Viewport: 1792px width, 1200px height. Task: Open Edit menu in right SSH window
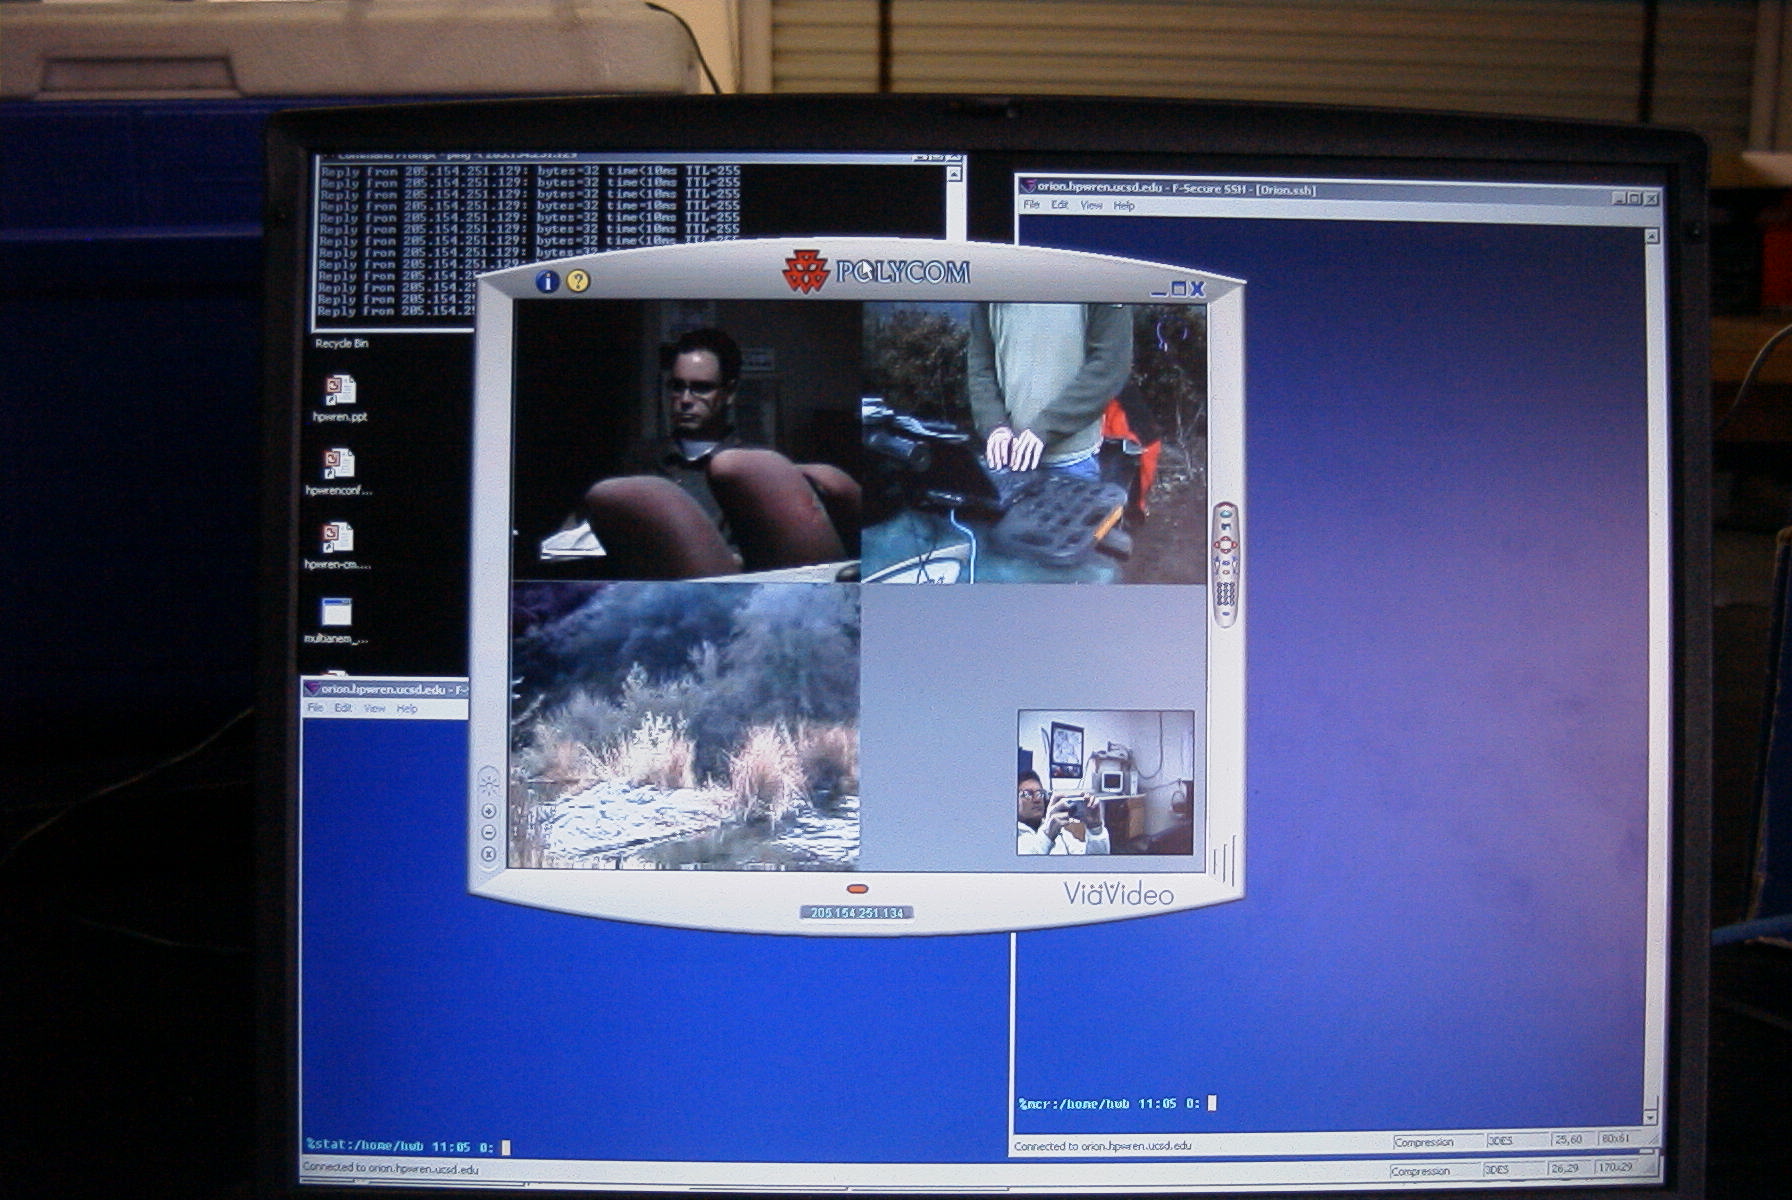pyautogui.click(x=1060, y=205)
